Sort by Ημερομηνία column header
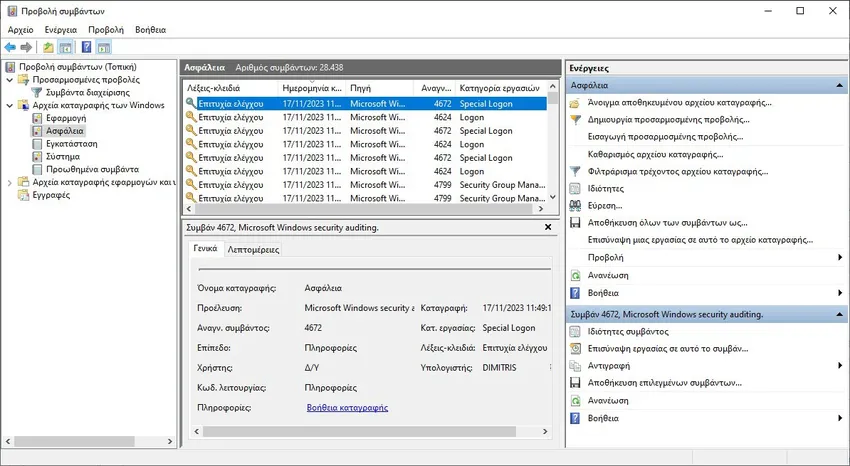This screenshot has height=466, width=850. [312, 88]
